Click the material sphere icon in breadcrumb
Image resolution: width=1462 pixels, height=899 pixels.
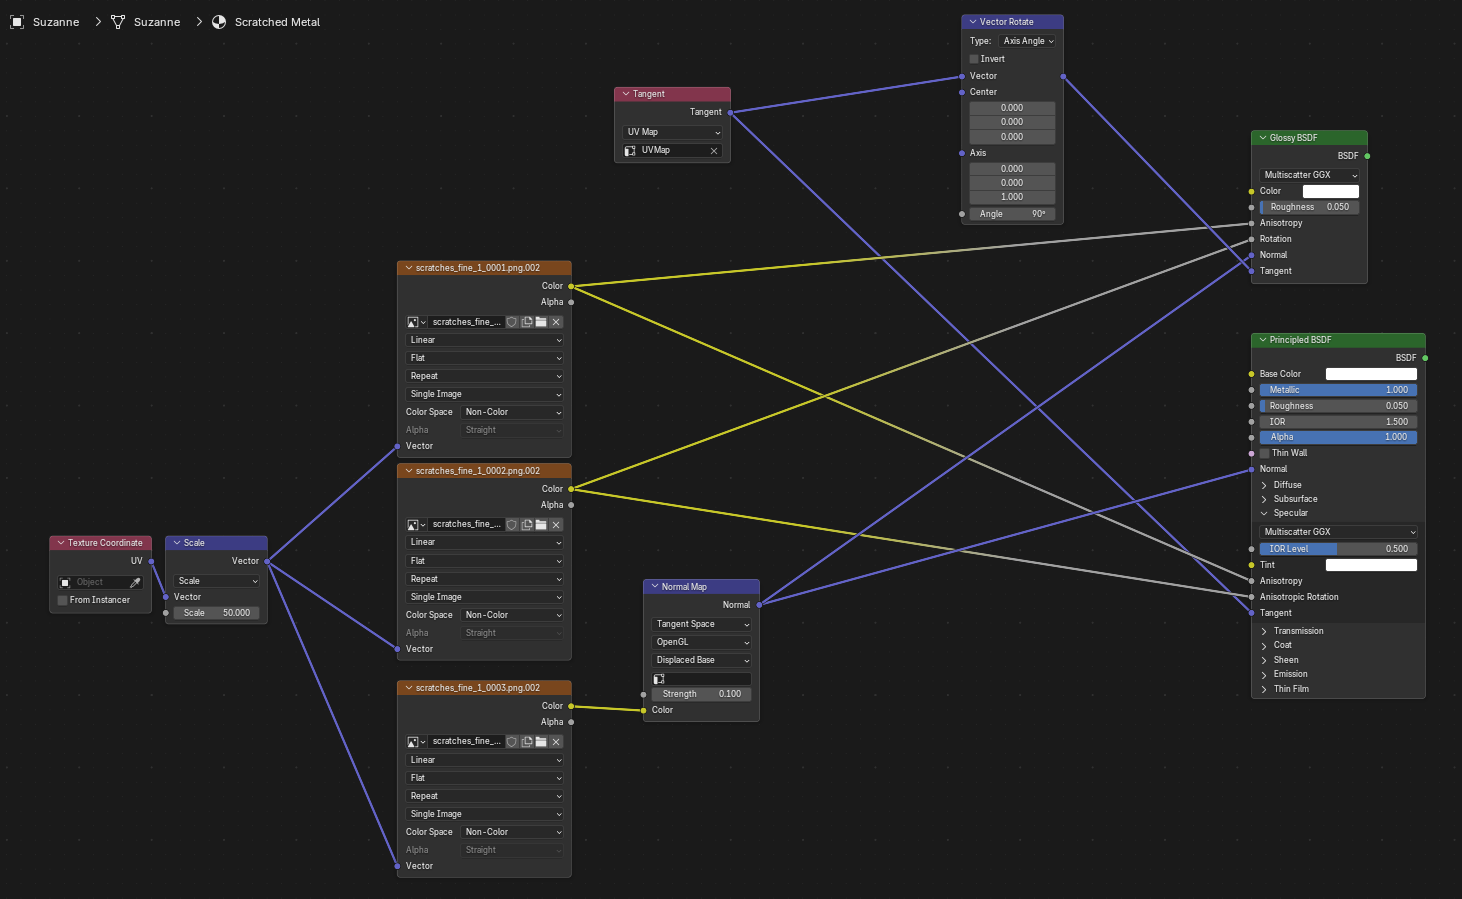pyautogui.click(x=219, y=22)
